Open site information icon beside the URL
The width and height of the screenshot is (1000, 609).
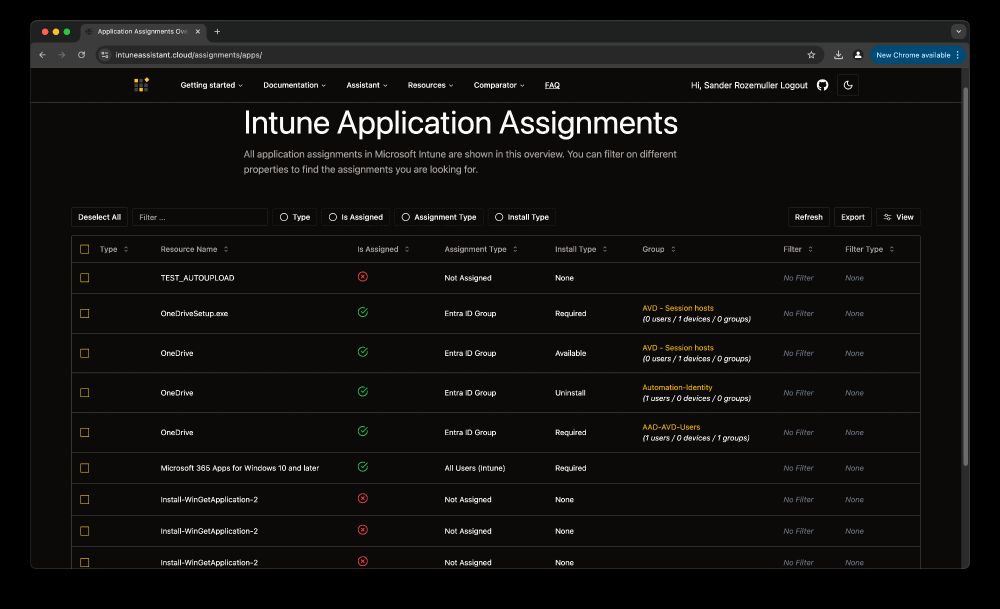pos(105,55)
